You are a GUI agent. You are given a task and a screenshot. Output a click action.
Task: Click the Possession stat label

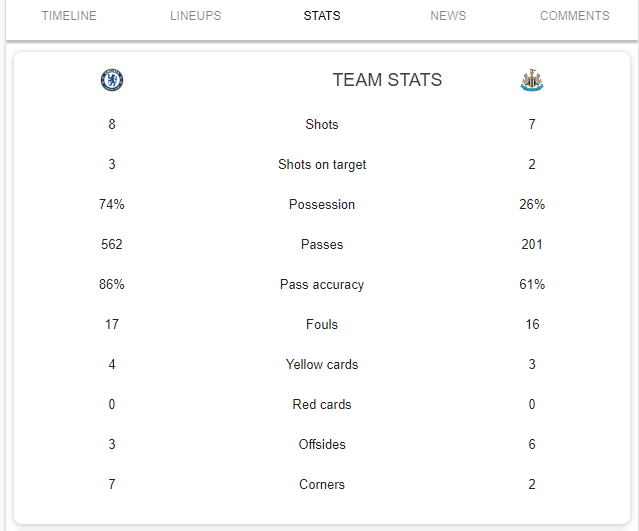tap(322, 205)
